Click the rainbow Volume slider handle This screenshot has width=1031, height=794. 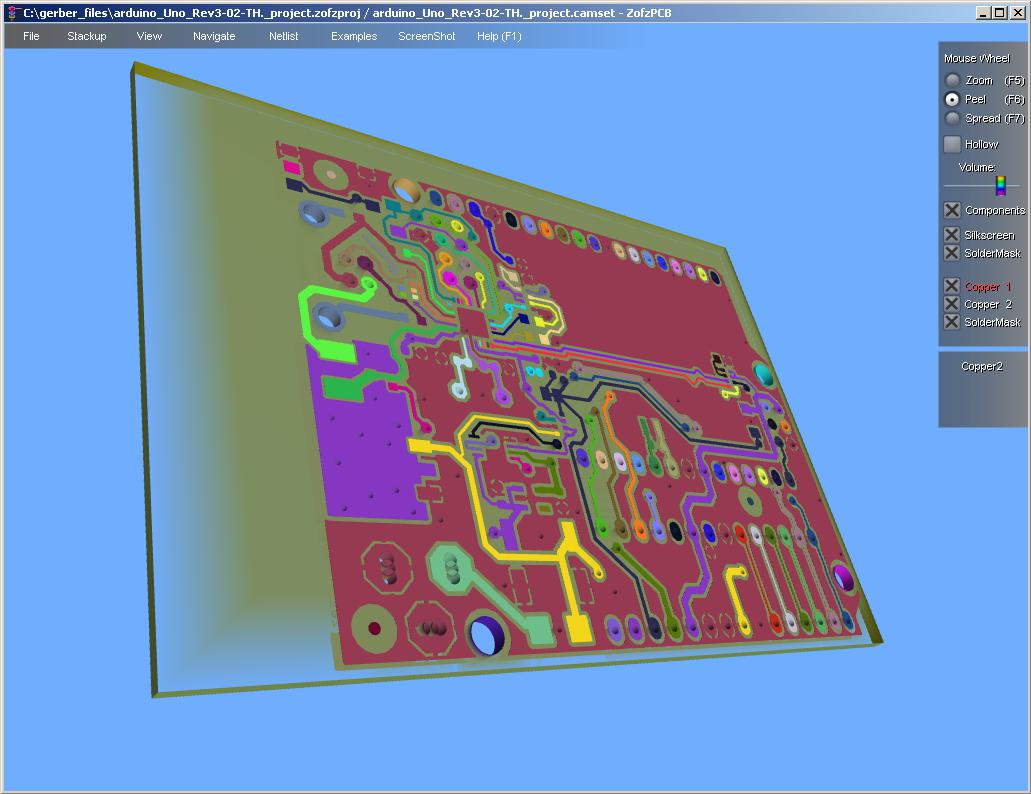pyautogui.click(x=999, y=185)
